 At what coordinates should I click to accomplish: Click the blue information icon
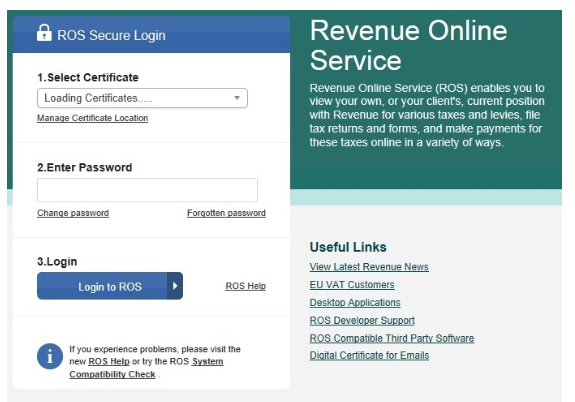(x=50, y=356)
